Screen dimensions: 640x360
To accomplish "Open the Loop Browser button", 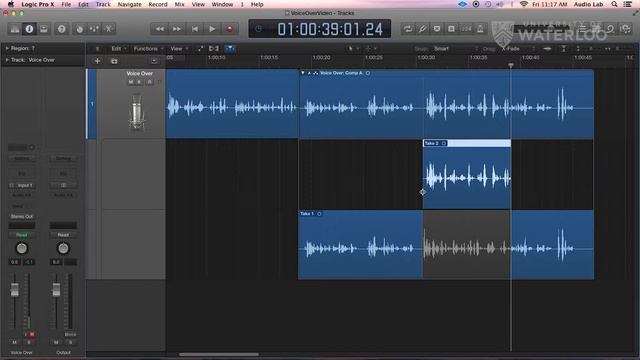I will pos(610,29).
